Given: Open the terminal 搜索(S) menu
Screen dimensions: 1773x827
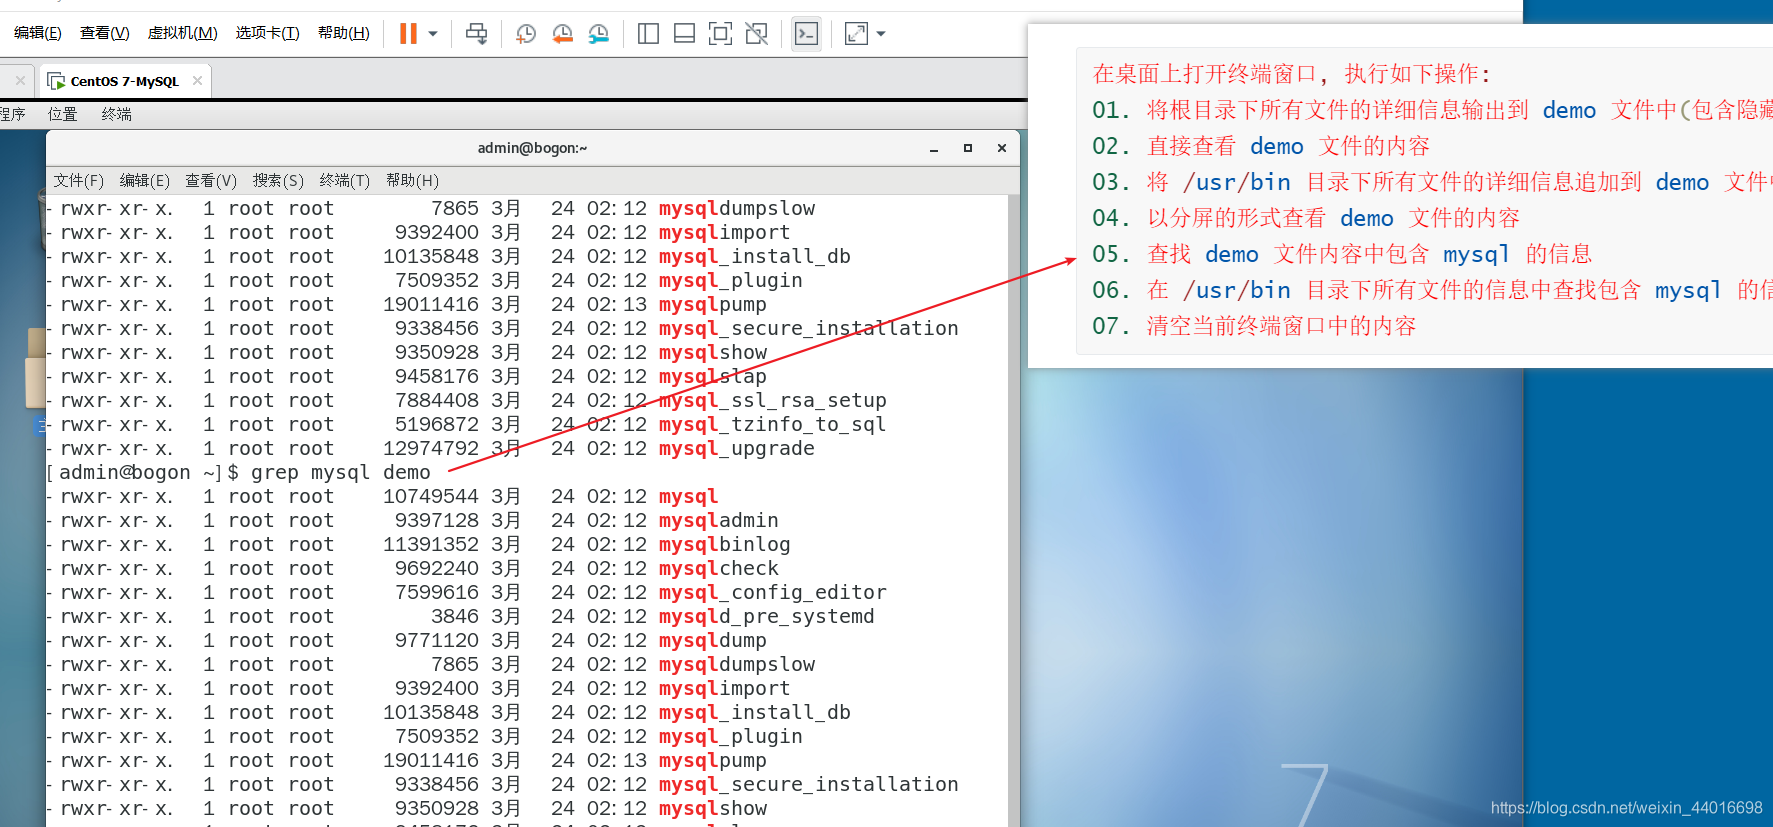Looking at the screenshot, I should (278, 181).
